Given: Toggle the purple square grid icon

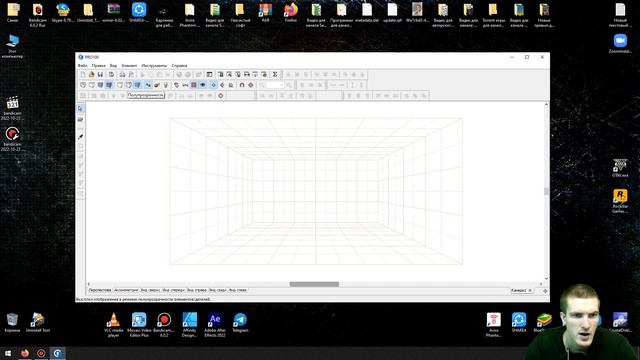Looking at the screenshot, I should pyautogui.click(x=193, y=85).
